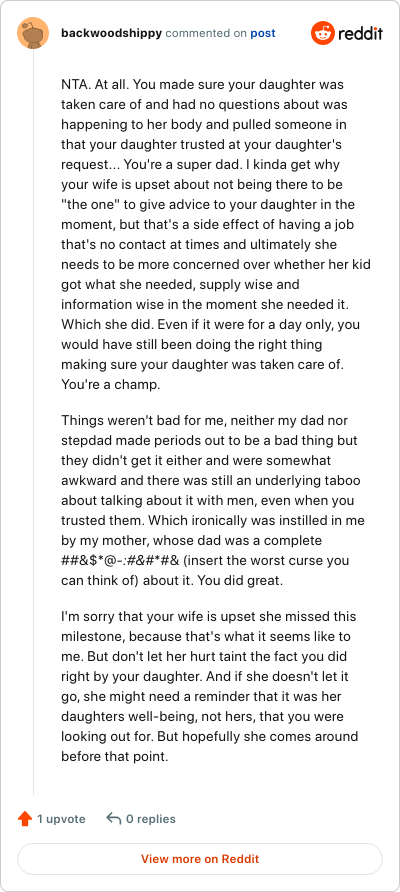Click the backwoodshippy user avatar
The image size is (400, 892).
(x=33, y=33)
